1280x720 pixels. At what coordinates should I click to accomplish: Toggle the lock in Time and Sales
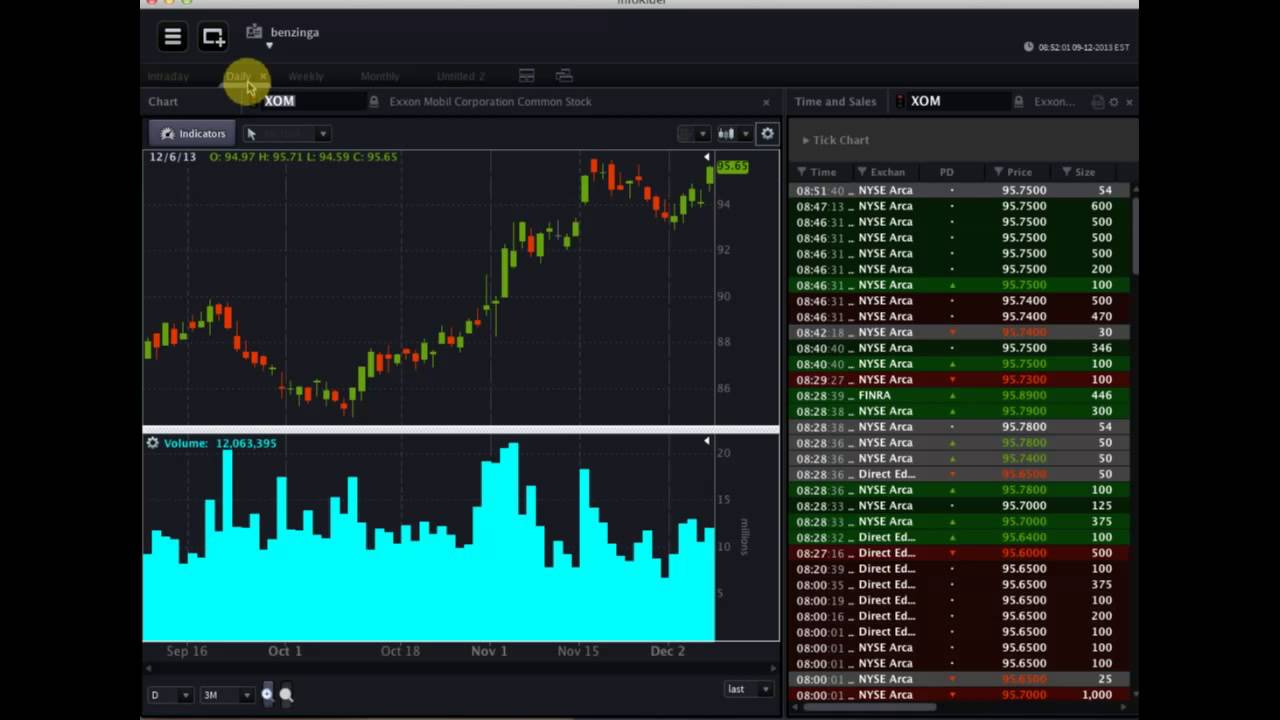pyautogui.click(x=1019, y=101)
